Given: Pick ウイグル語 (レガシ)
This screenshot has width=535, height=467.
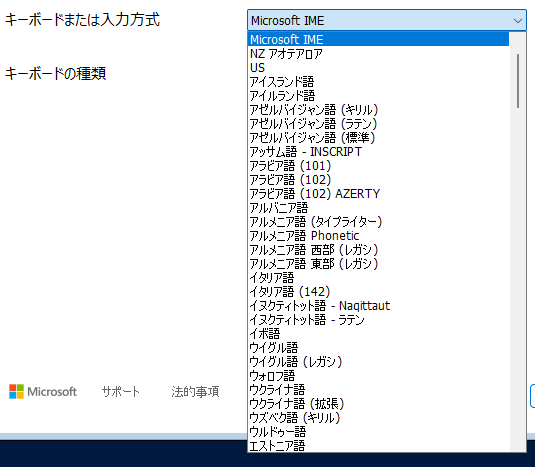Looking at the screenshot, I should (378, 361).
